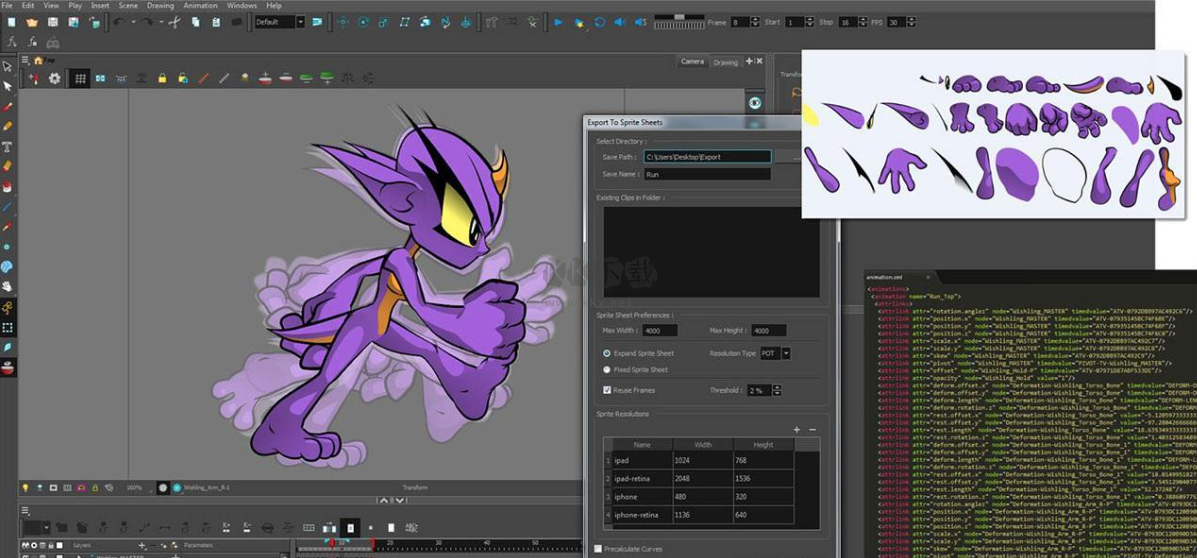Select the Expand Sprite Sheet radio option
The height and width of the screenshot is (558, 1197).
(607, 353)
